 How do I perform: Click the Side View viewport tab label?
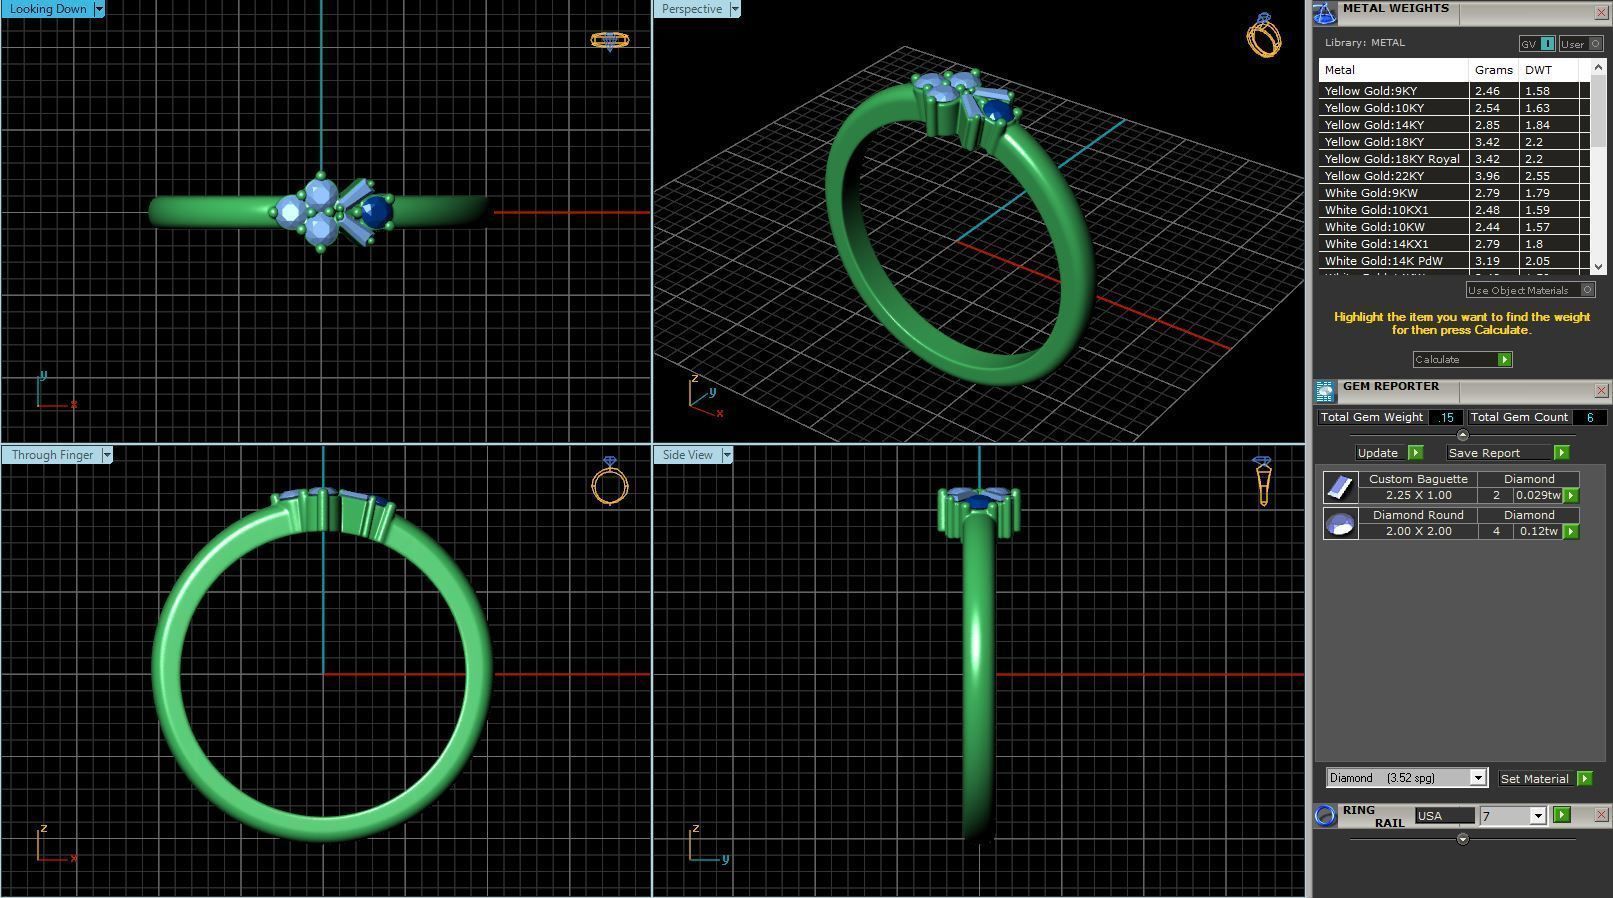click(x=687, y=455)
